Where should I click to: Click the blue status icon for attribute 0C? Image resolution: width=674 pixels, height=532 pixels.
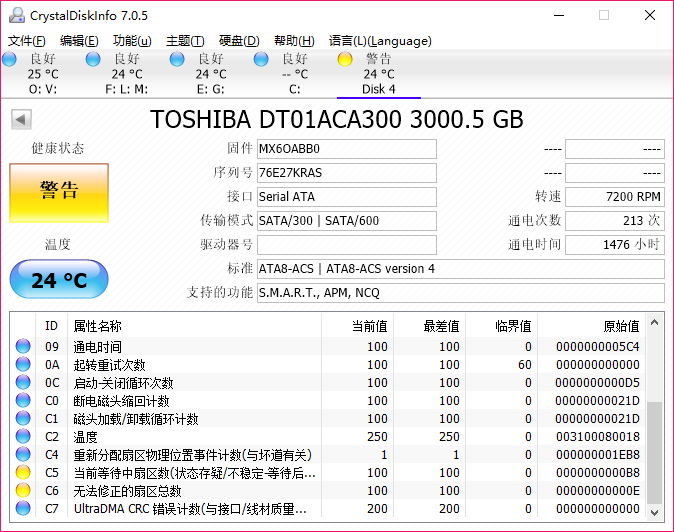(x=23, y=382)
